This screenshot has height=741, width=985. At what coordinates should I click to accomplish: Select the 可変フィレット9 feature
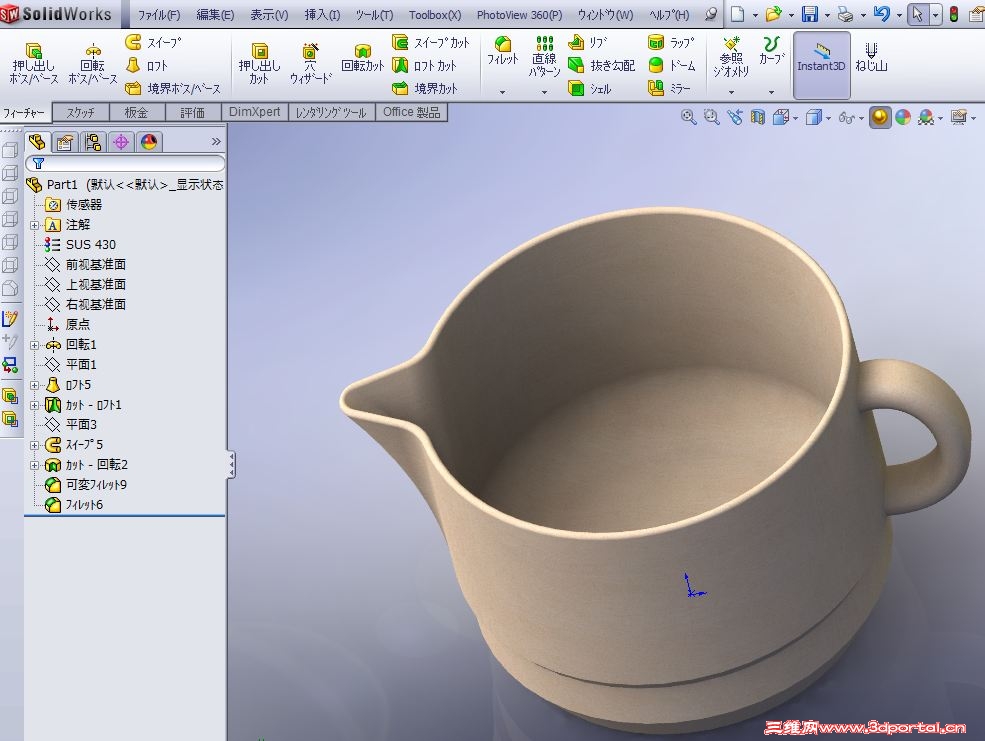click(x=96, y=485)
